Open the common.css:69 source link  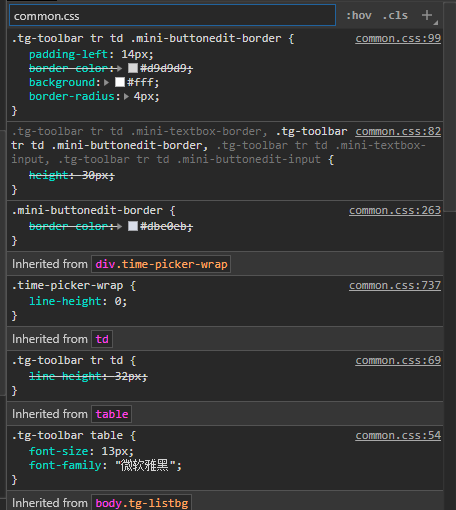click(398, 360)
